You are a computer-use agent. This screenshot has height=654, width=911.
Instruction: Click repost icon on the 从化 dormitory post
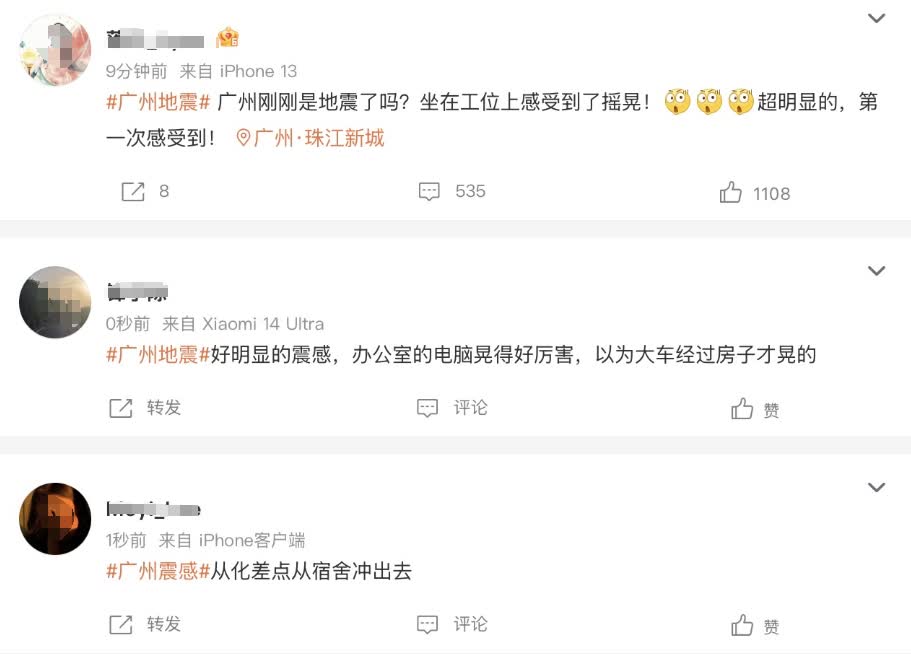[121, 624]
